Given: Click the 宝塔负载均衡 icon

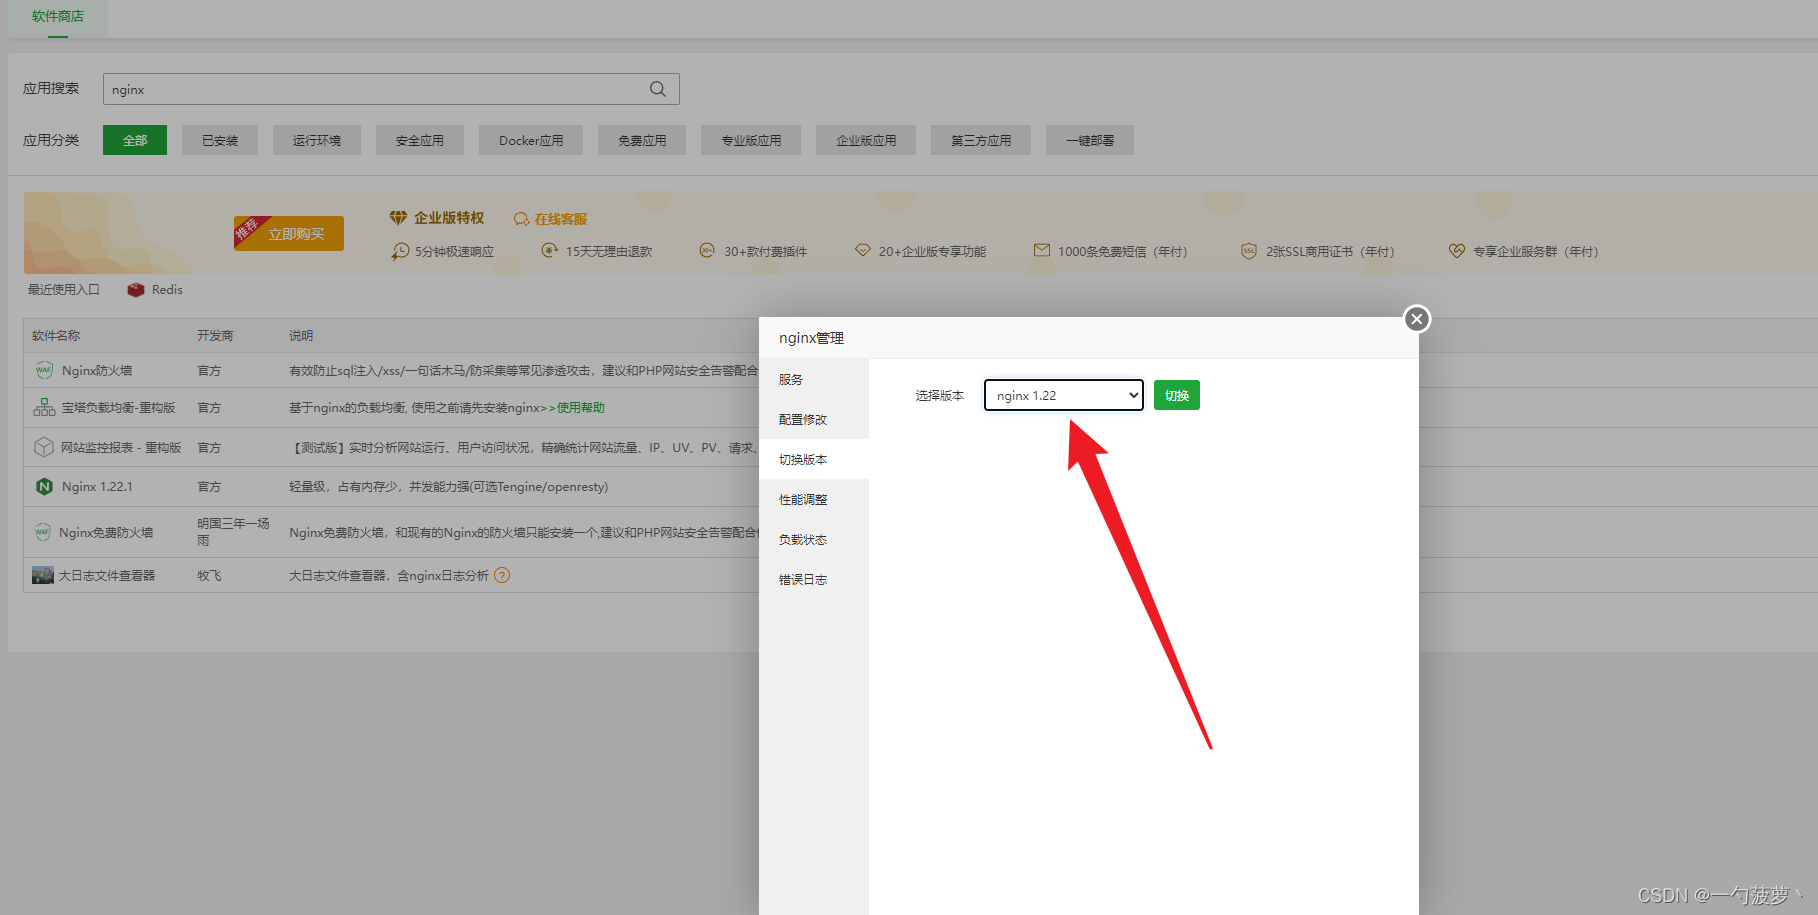Looking at the screenshot, I should click(x=44, y=407).
